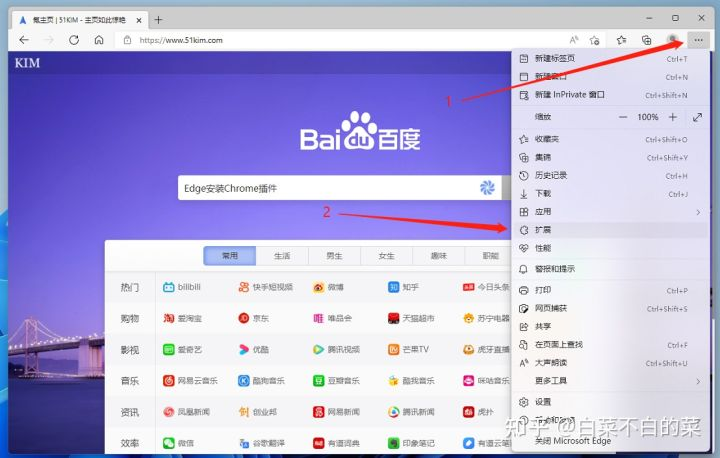Open the 网易云音乐 link
Image resolution: width=720 pixels, height=458 pixels.
(190, 381)
